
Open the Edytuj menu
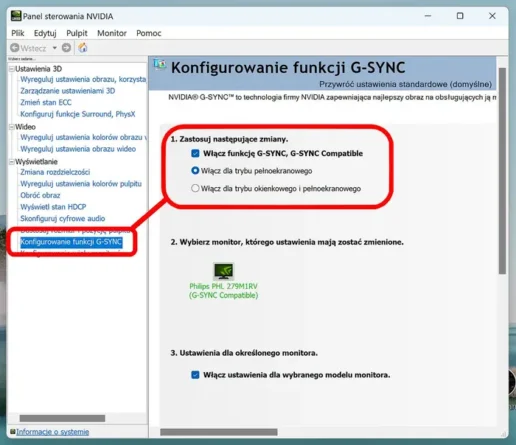click(x=45, y=33)
